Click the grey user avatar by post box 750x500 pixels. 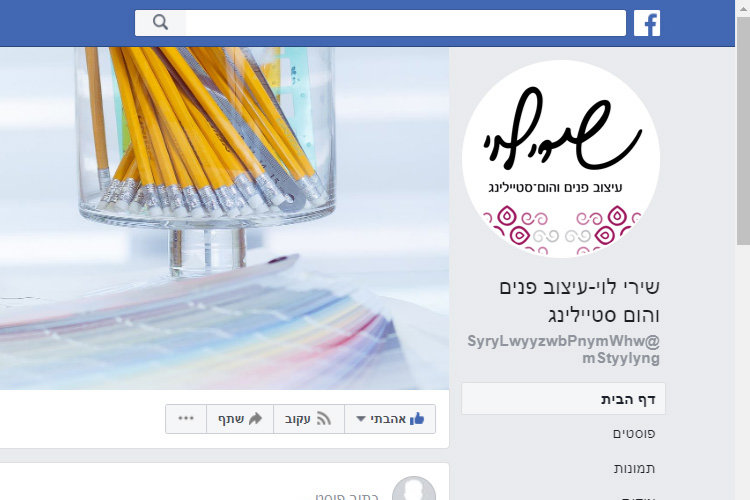coord(414,489)
